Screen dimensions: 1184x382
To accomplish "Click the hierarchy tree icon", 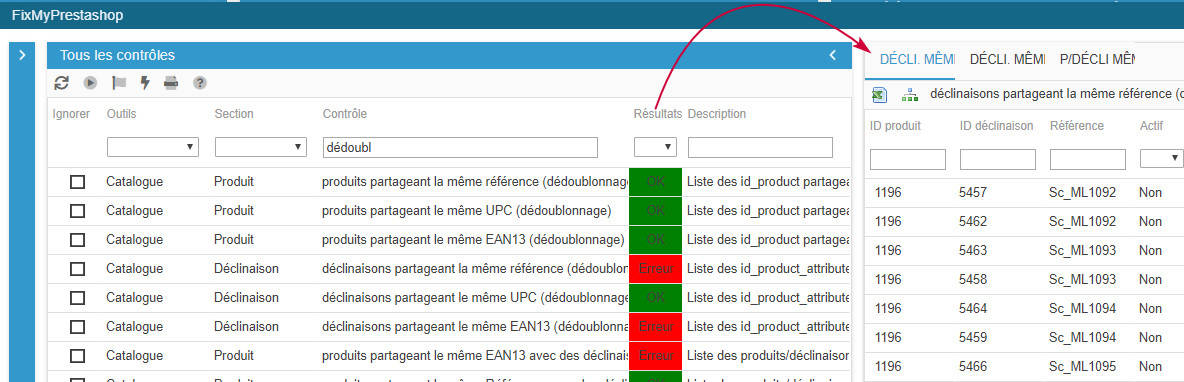I will (x=910, y=95).
